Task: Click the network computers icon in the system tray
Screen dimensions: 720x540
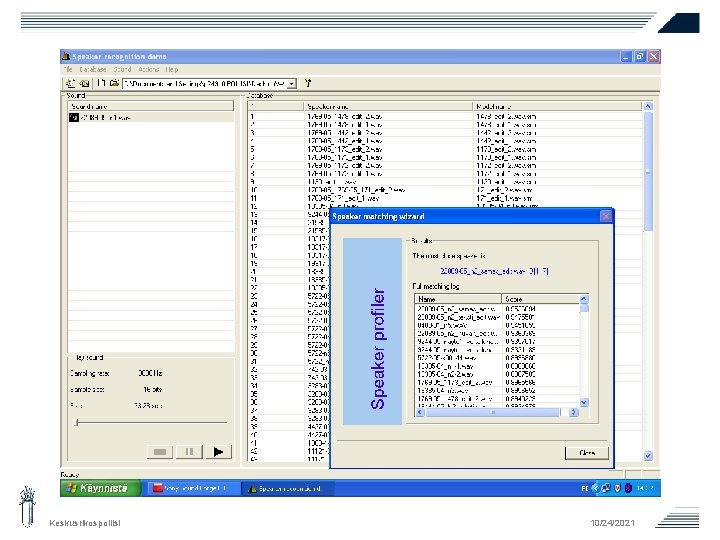Action: [x=606, y=488]
